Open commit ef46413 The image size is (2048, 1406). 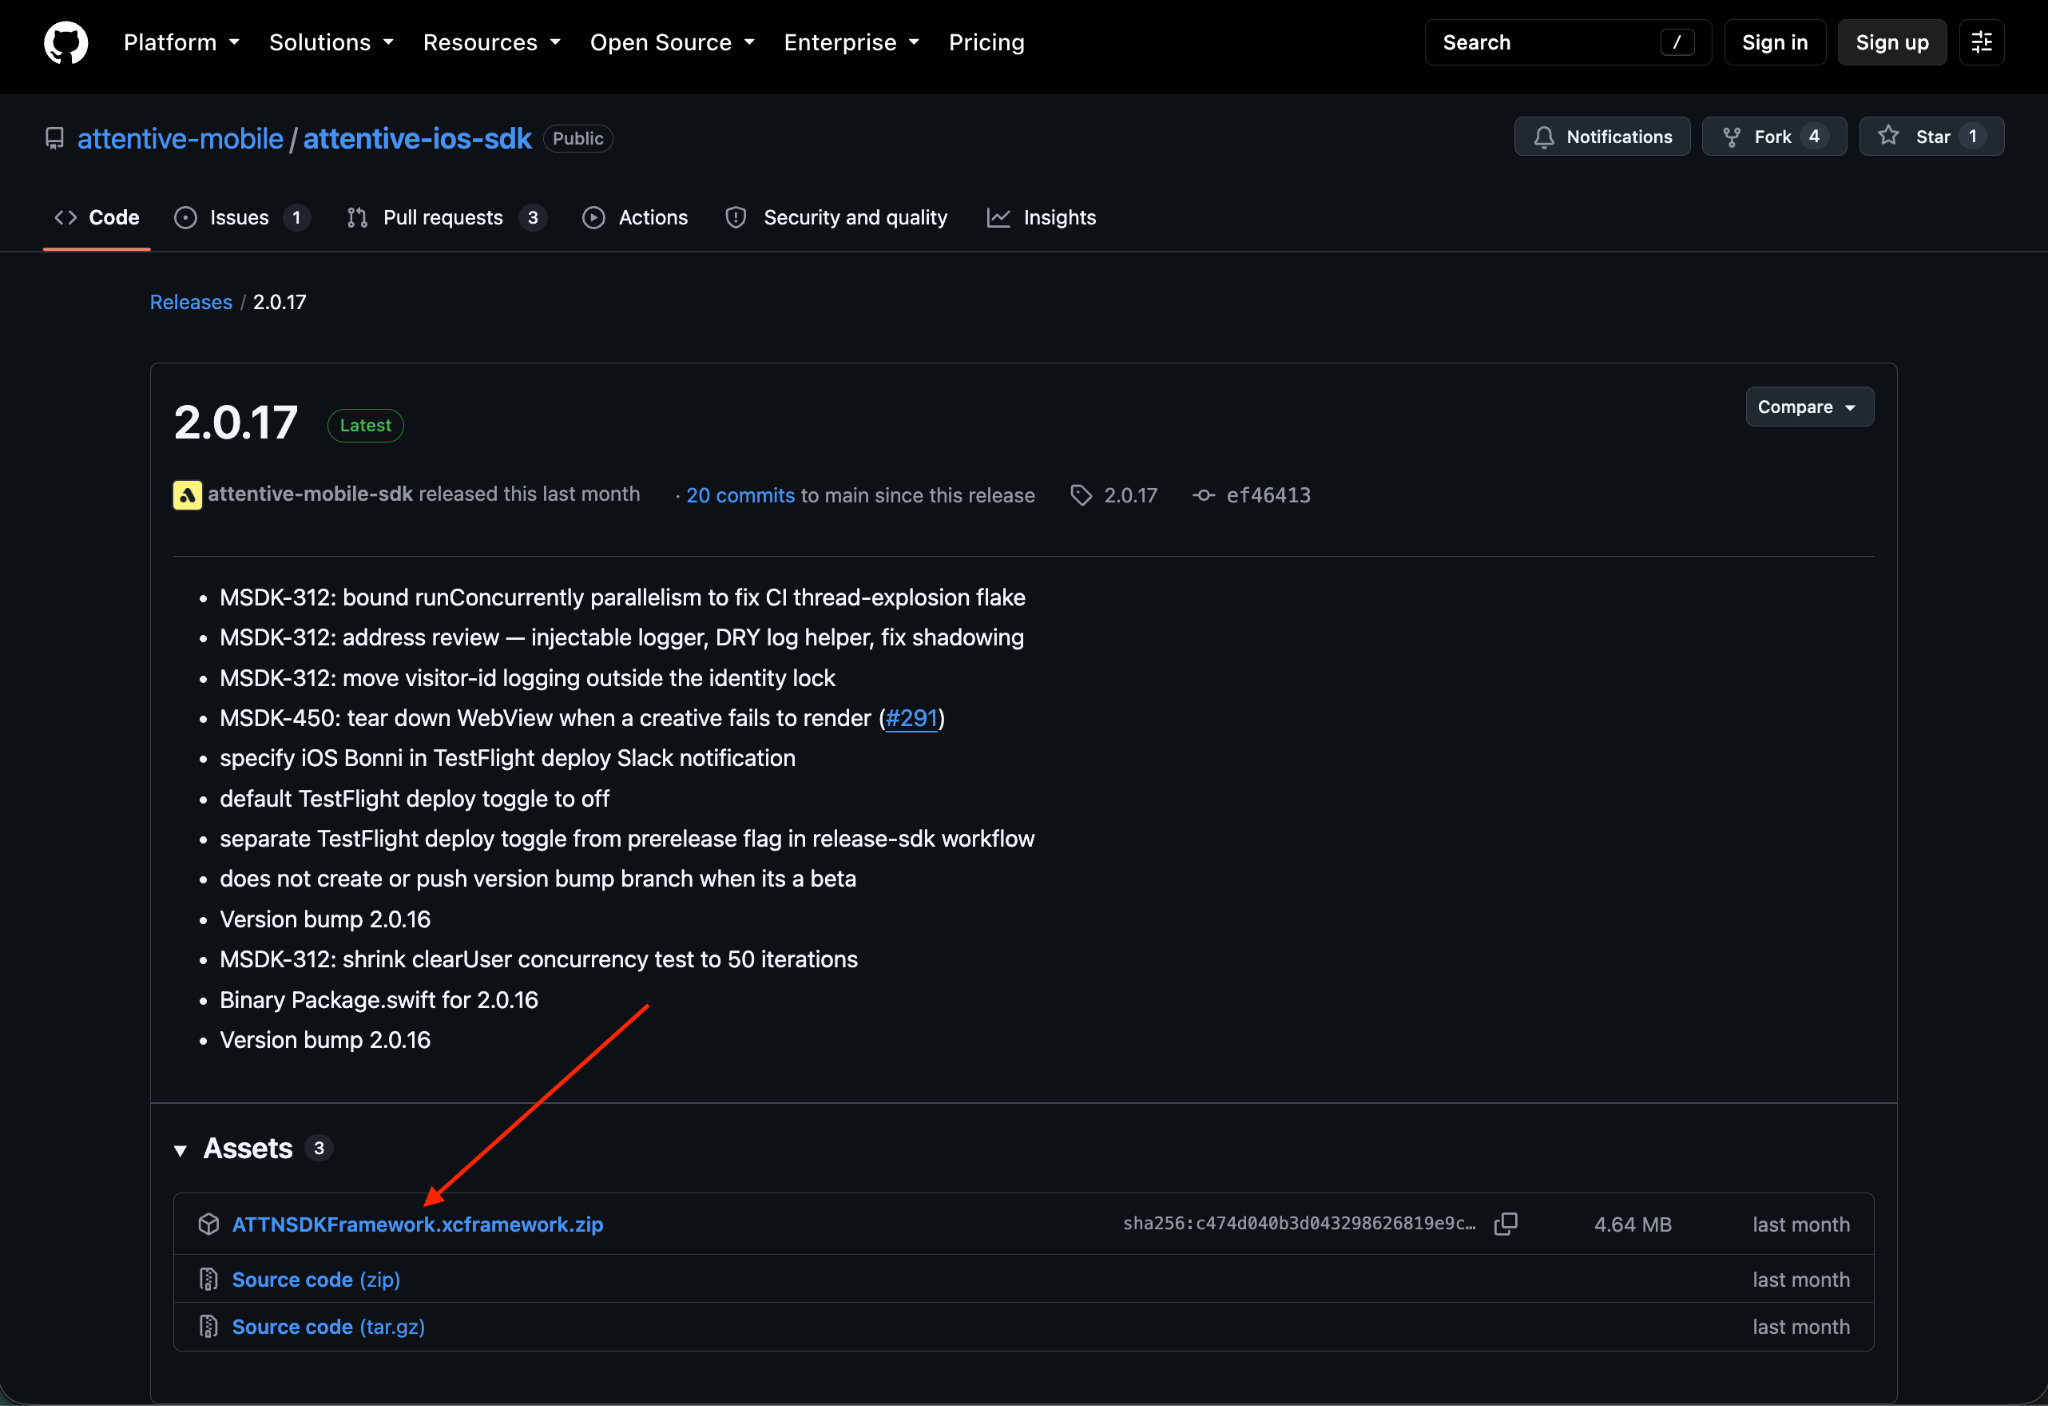[x=1268, y=496]
